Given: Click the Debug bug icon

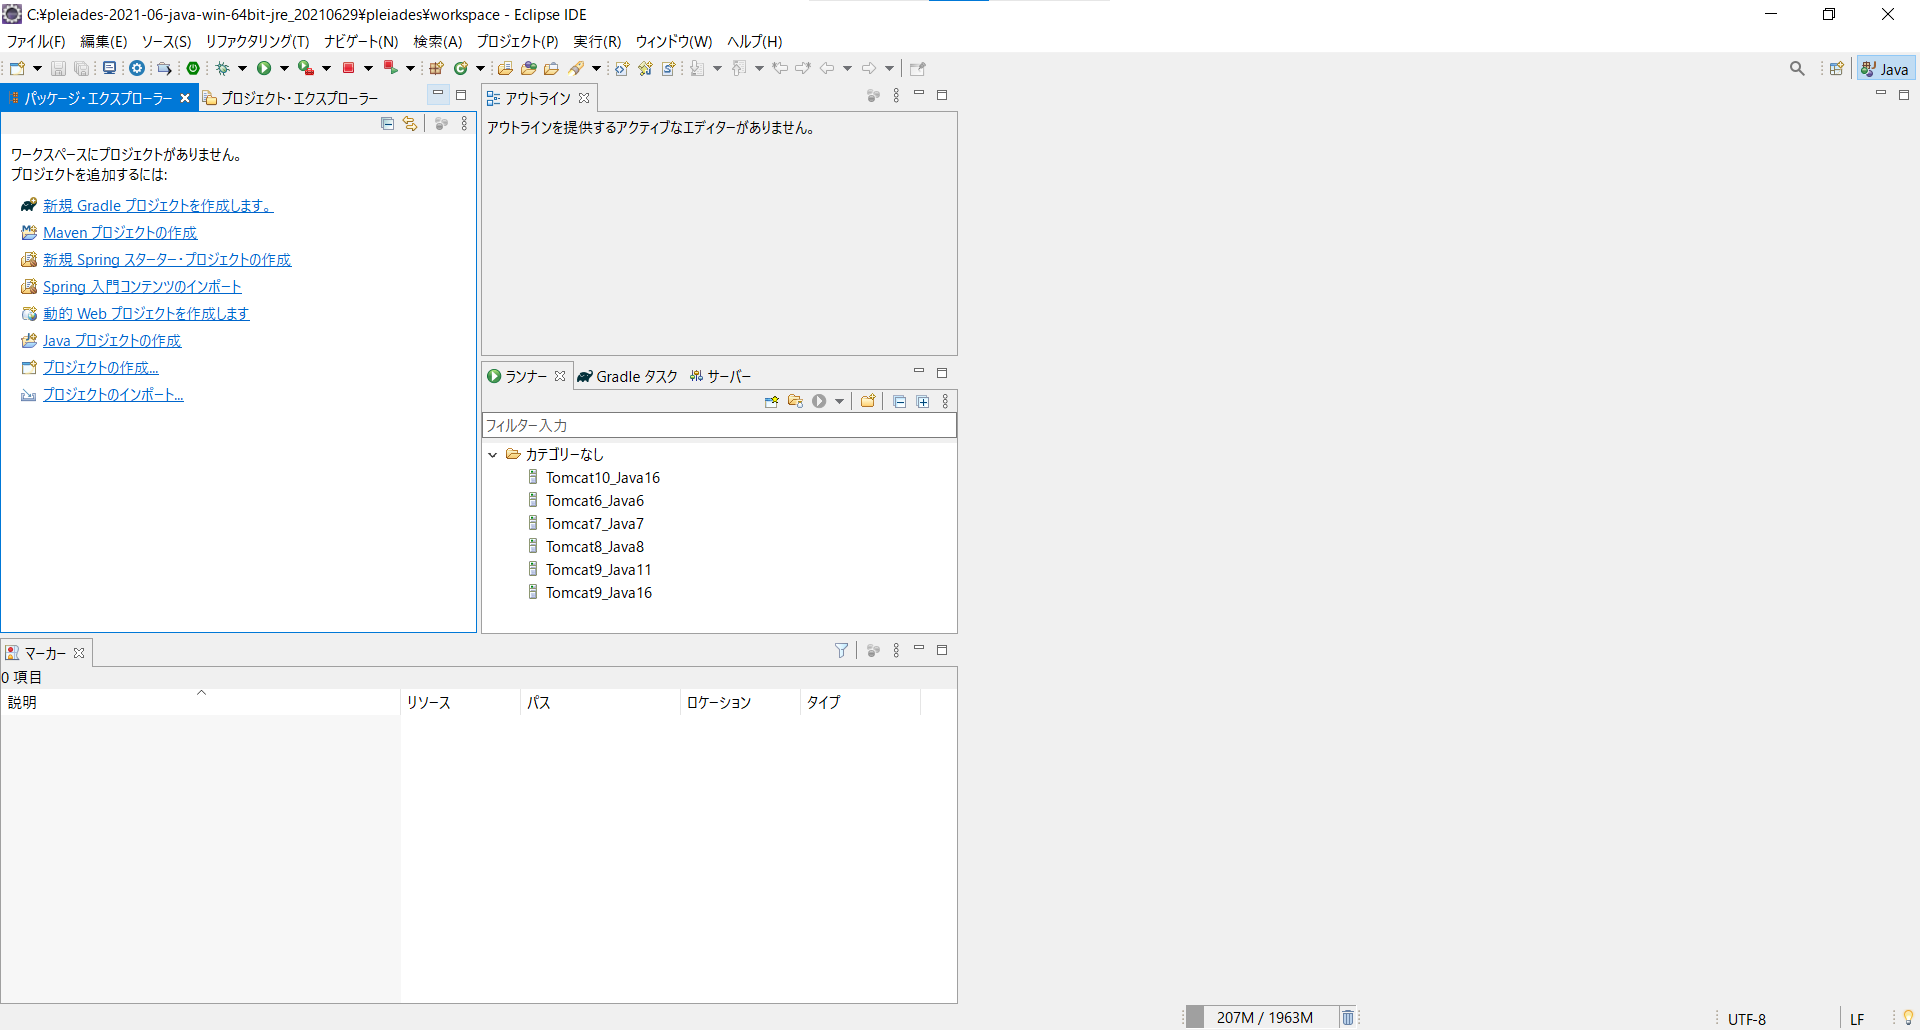Looking at the screenshot, I should point(223,68).
